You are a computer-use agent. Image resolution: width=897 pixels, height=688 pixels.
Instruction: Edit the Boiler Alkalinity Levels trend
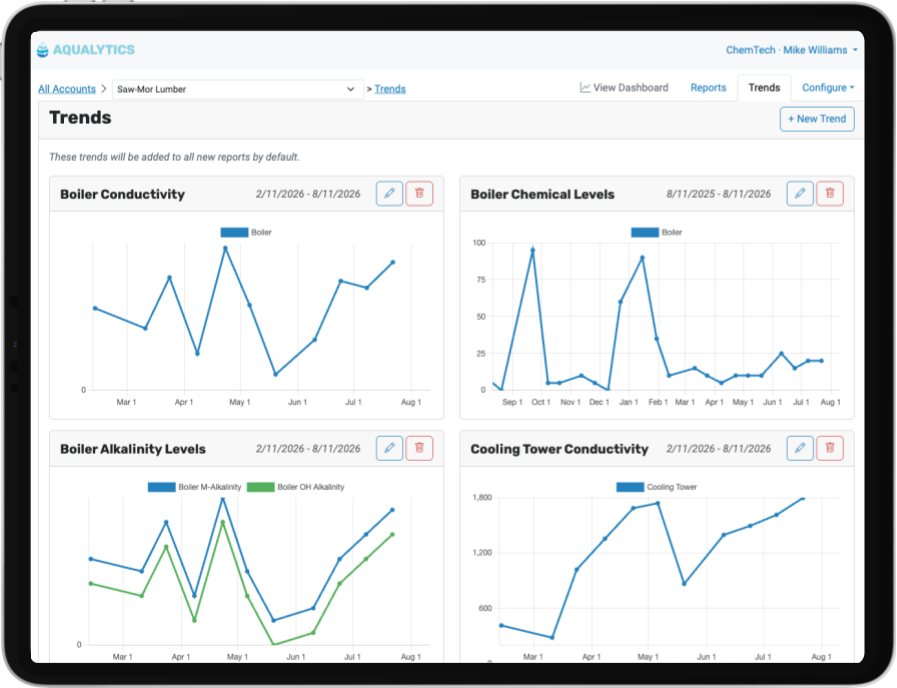click(389, 448)
